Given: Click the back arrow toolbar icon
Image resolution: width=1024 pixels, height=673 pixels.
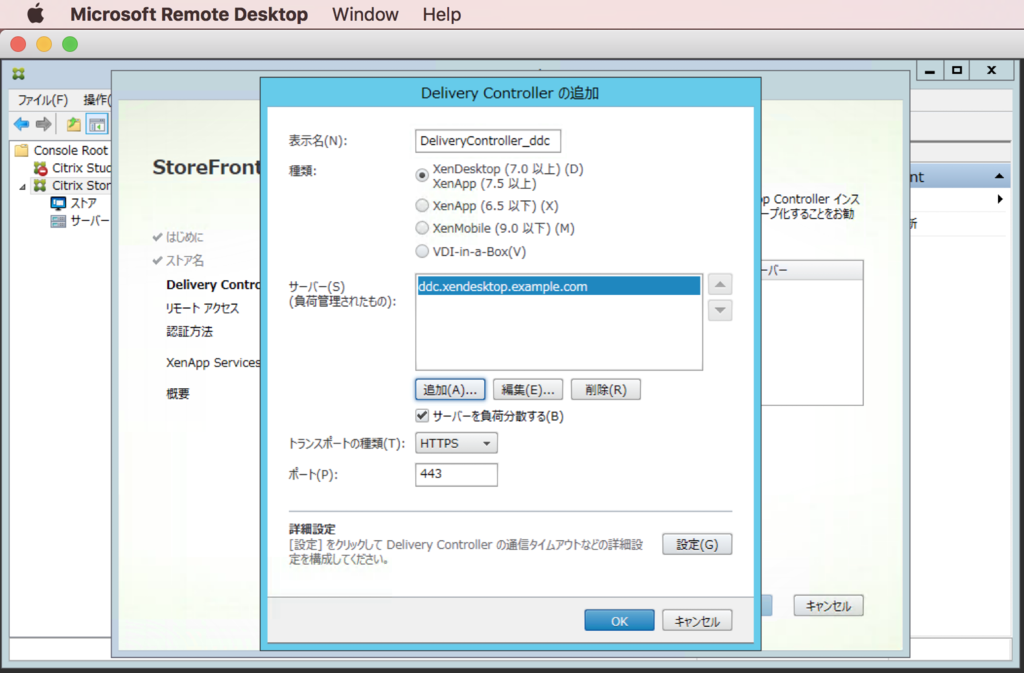Looking at the screenshot, I should [x=22, y=124].
